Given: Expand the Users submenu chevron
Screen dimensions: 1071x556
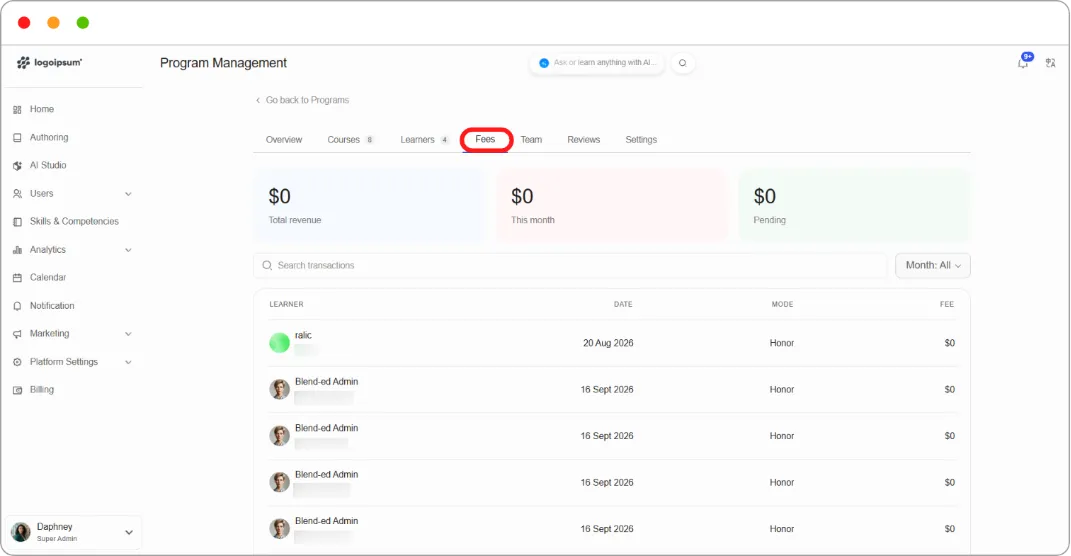Looking at the screenshot, I should (128, 194).
